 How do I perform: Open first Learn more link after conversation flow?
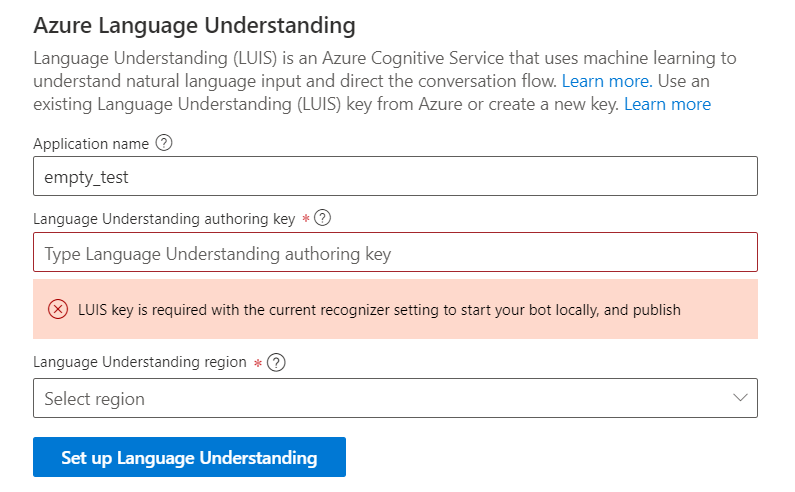coord(607,81)
